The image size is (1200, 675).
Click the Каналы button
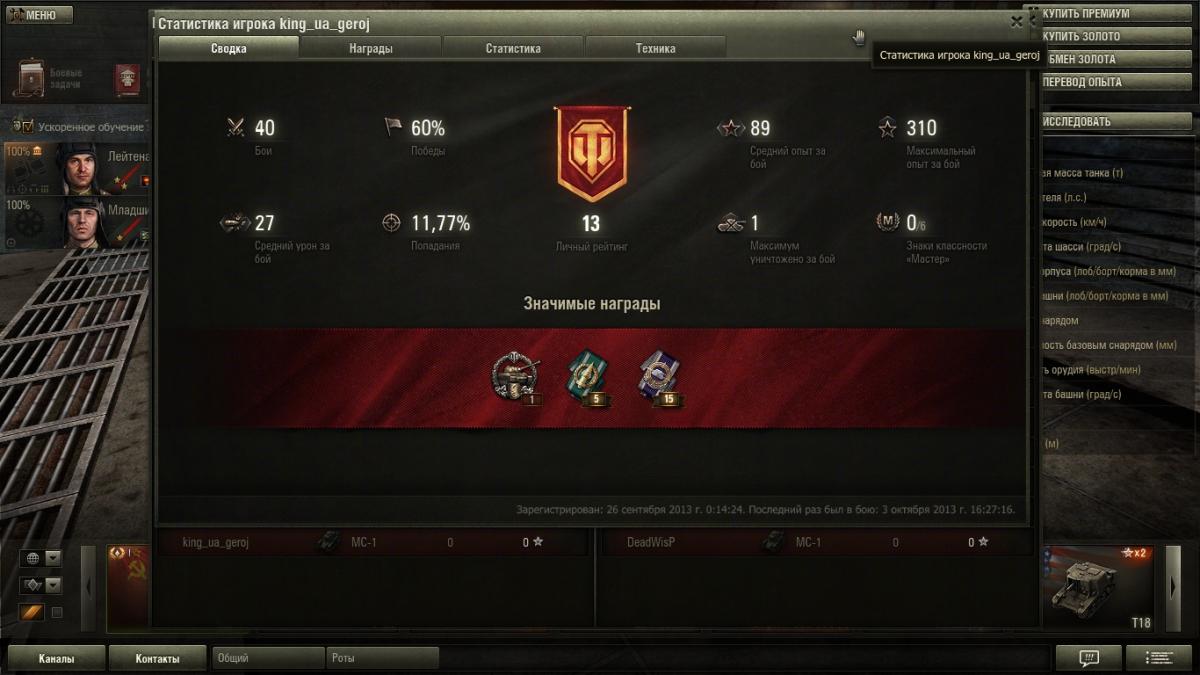pyautogui.click(x=56, y=659)
